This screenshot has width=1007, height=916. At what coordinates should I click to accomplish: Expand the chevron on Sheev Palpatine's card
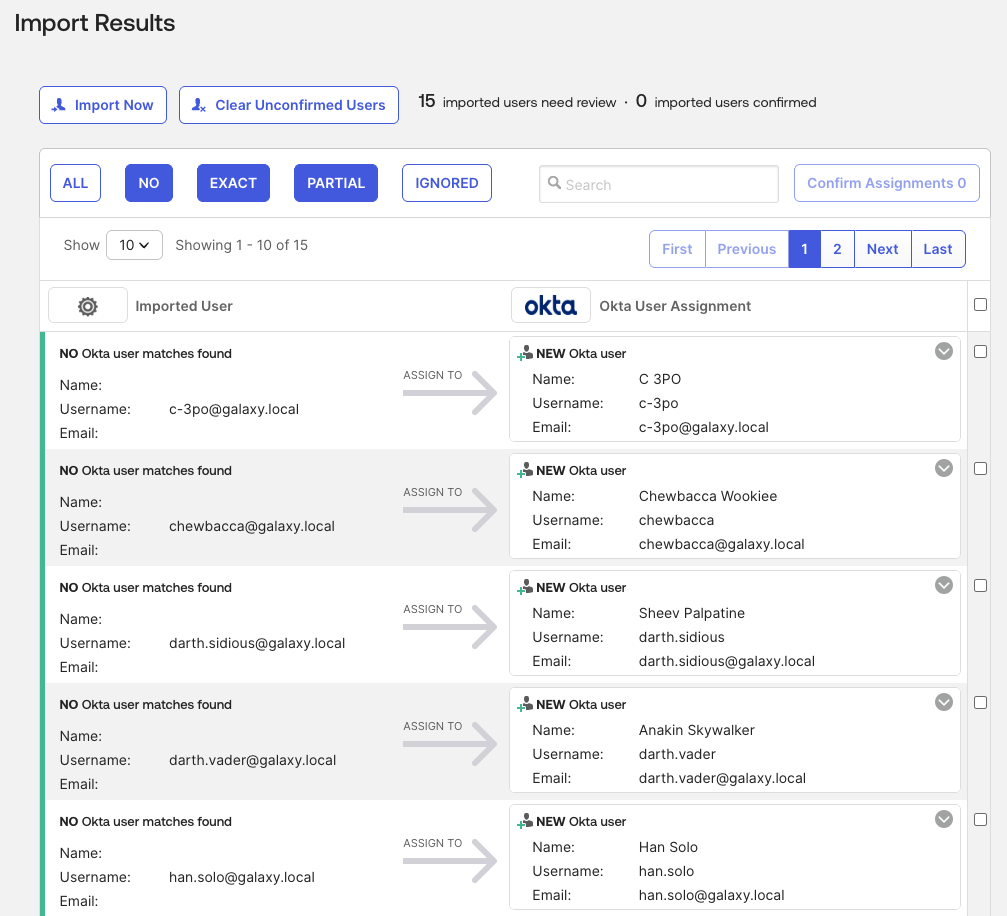(x=943, y=584)
